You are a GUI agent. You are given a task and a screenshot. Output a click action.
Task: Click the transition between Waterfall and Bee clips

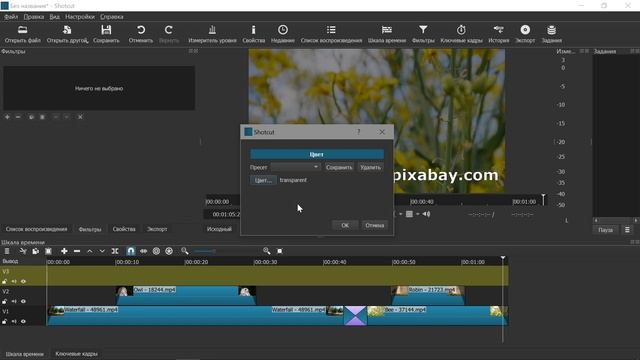(x=355, y=316)
